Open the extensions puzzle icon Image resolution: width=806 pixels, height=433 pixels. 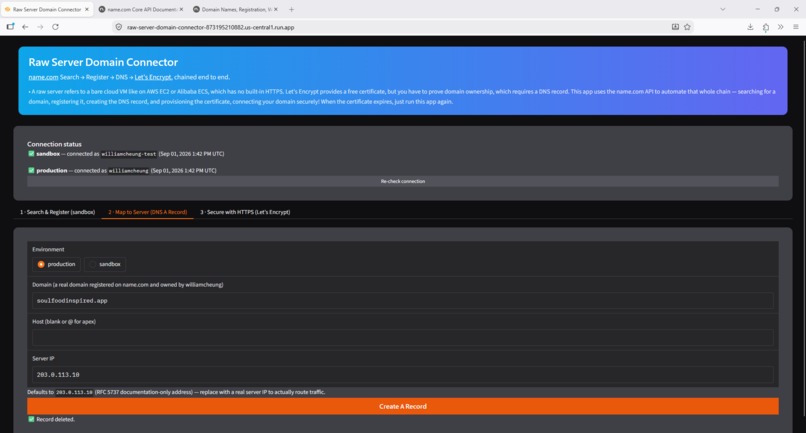click(x=766, y=27)
